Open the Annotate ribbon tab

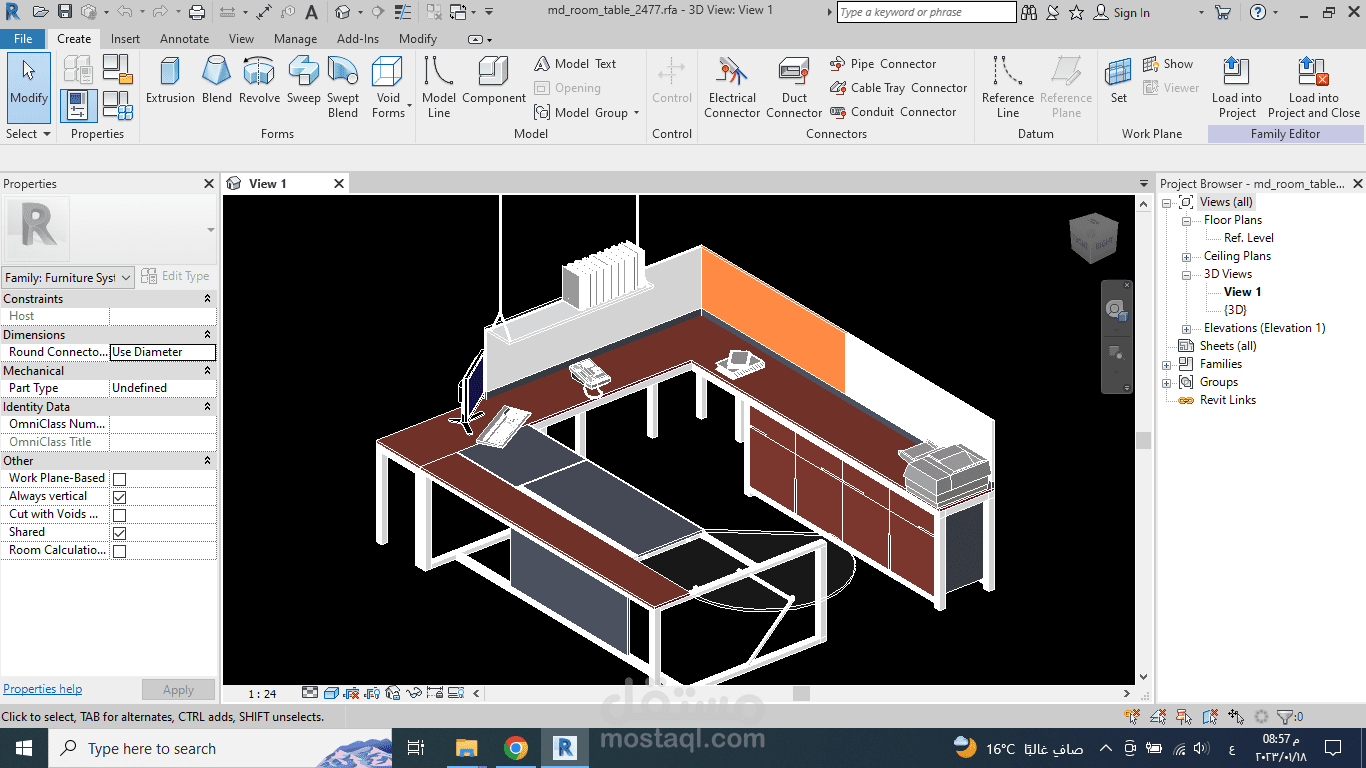point(185,39)
